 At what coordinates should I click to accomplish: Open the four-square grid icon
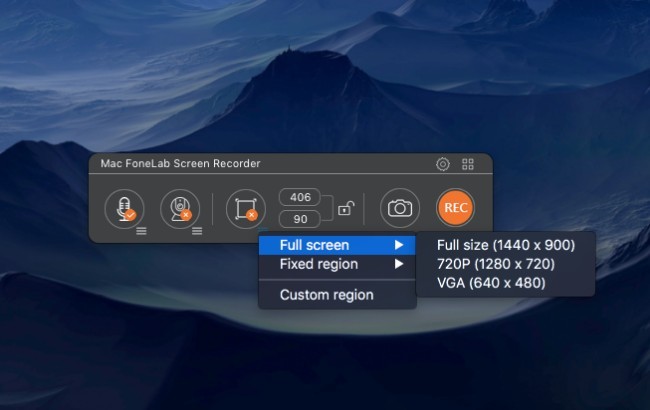pyautogui.click(x=468, y=164)
